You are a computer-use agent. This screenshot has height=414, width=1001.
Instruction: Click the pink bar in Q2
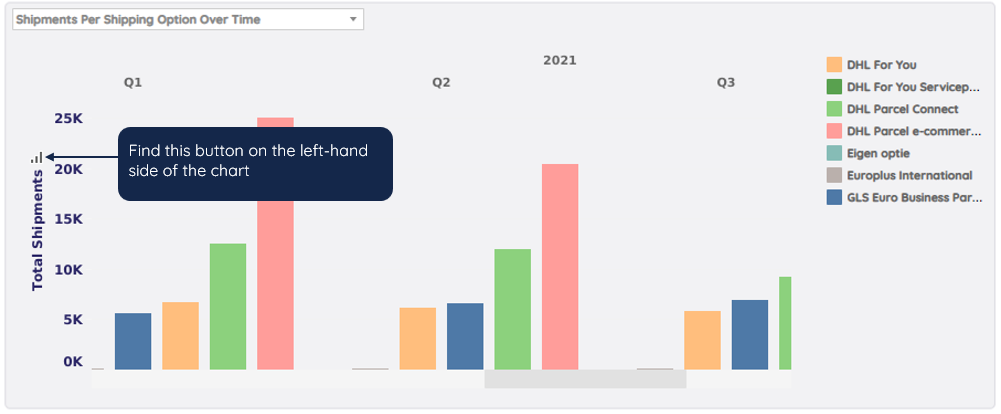click(x=560, y=267)
